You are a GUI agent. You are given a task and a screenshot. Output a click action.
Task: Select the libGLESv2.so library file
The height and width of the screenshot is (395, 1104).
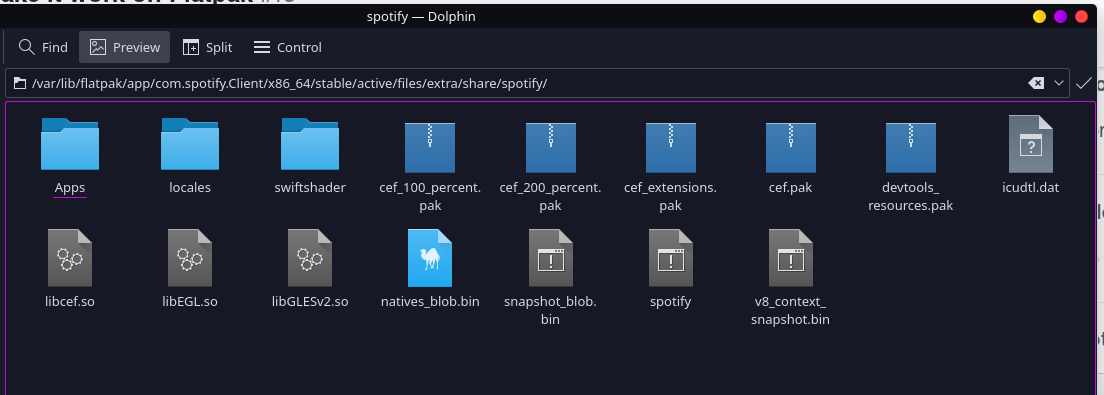click(310, 258)
